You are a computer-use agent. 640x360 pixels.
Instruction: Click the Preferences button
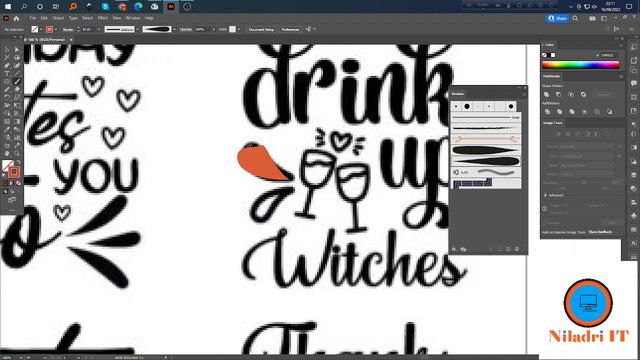coord(290,29)
